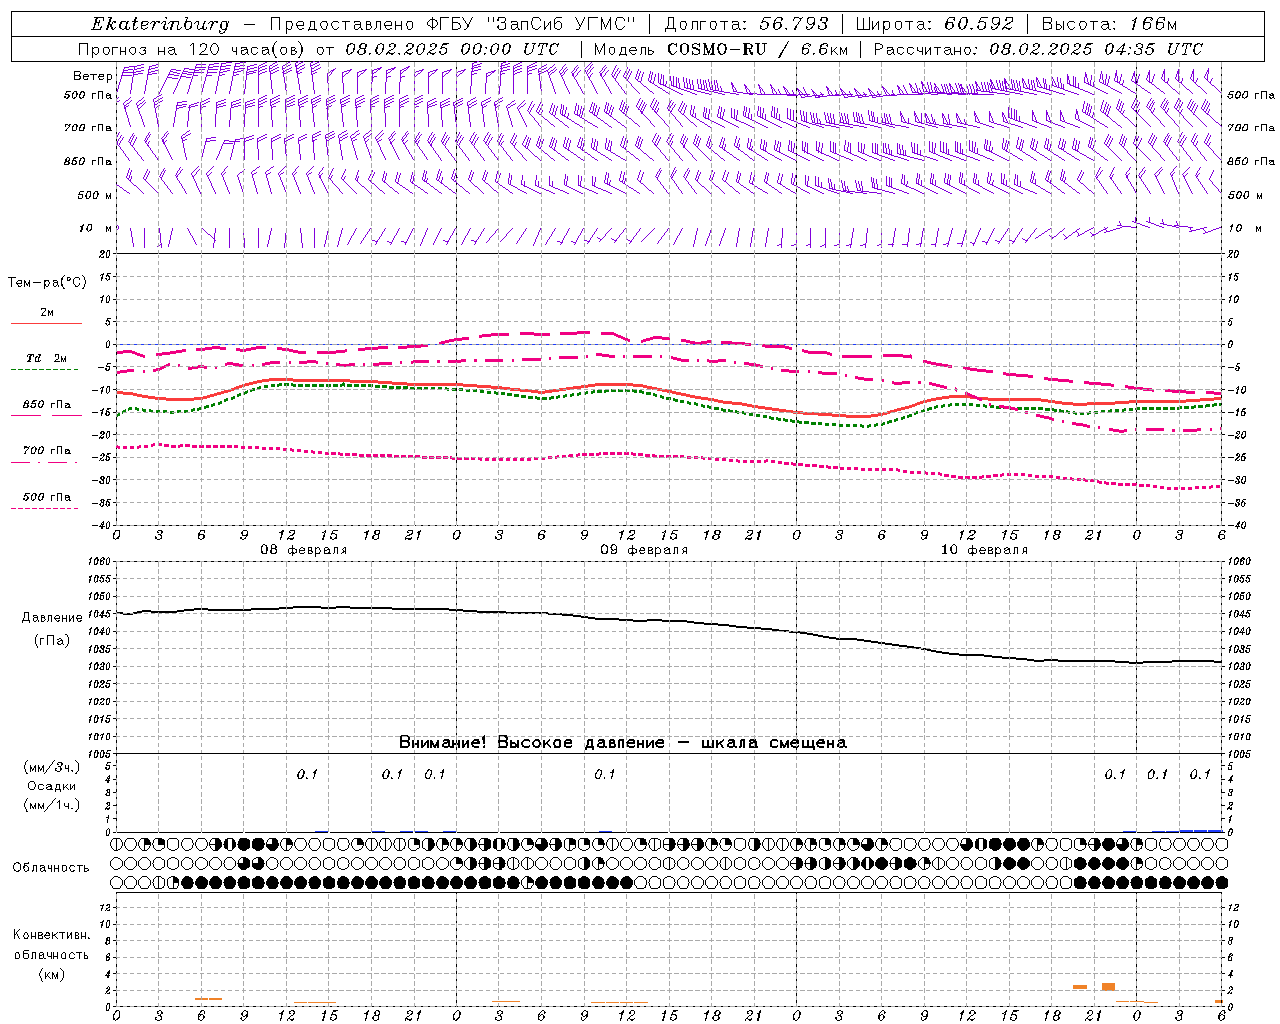
Task: Click the -40 value on left temperature axis
Action: [102, 525]
